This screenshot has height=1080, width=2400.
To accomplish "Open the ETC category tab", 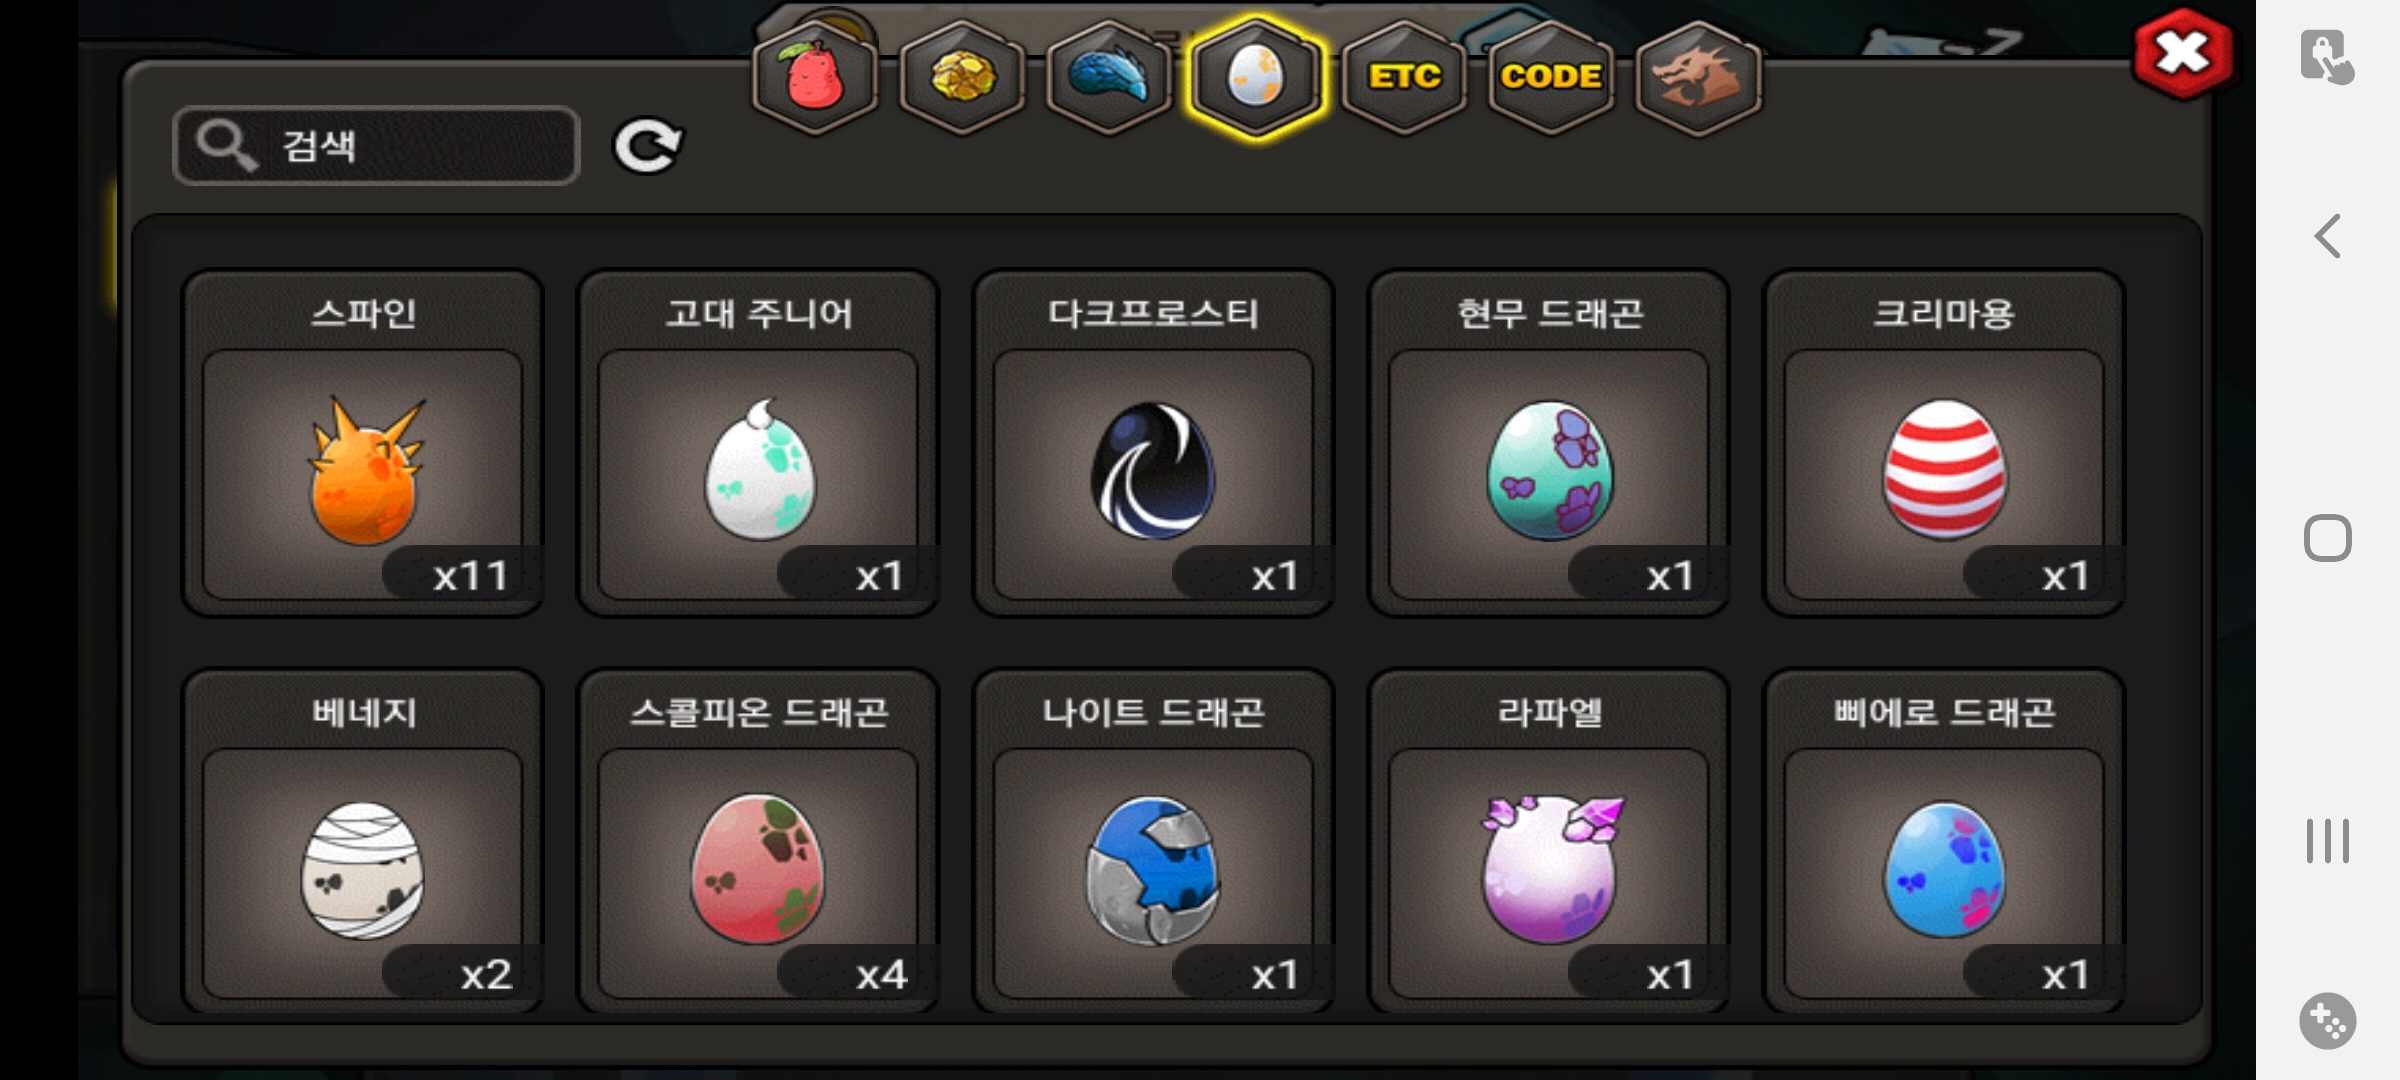I will pos(1404,77).
